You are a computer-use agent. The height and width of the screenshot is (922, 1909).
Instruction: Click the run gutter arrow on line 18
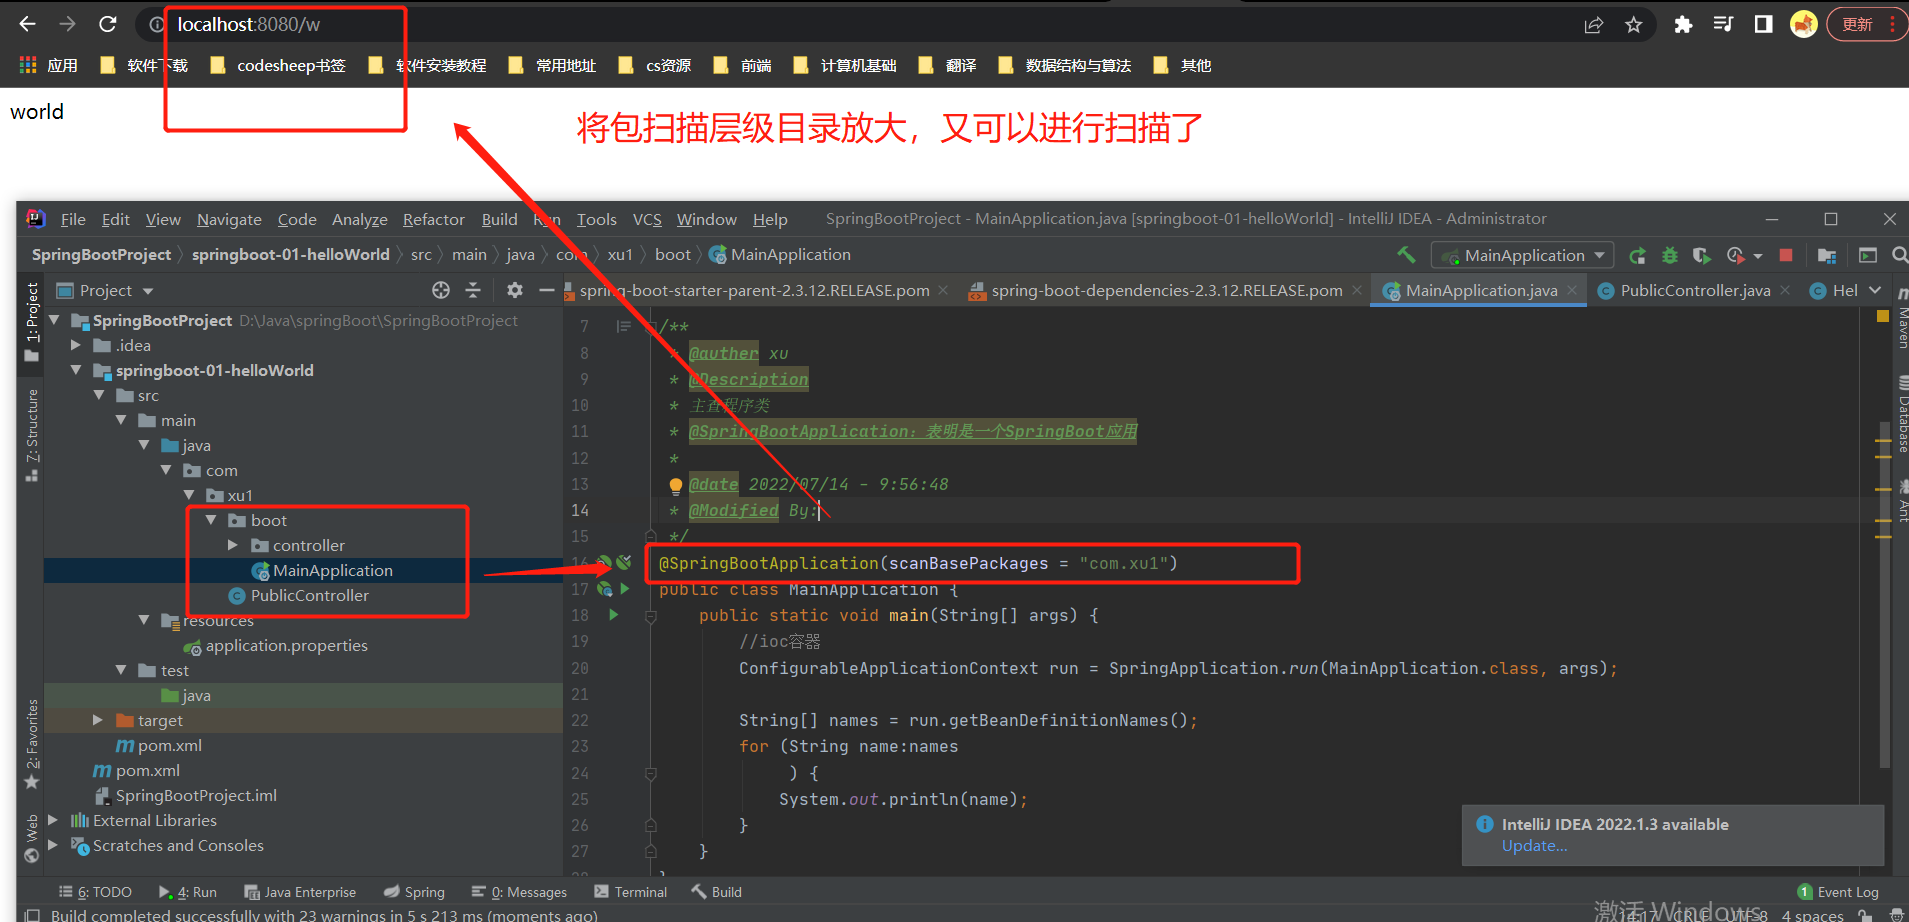[x=613, y=615]
